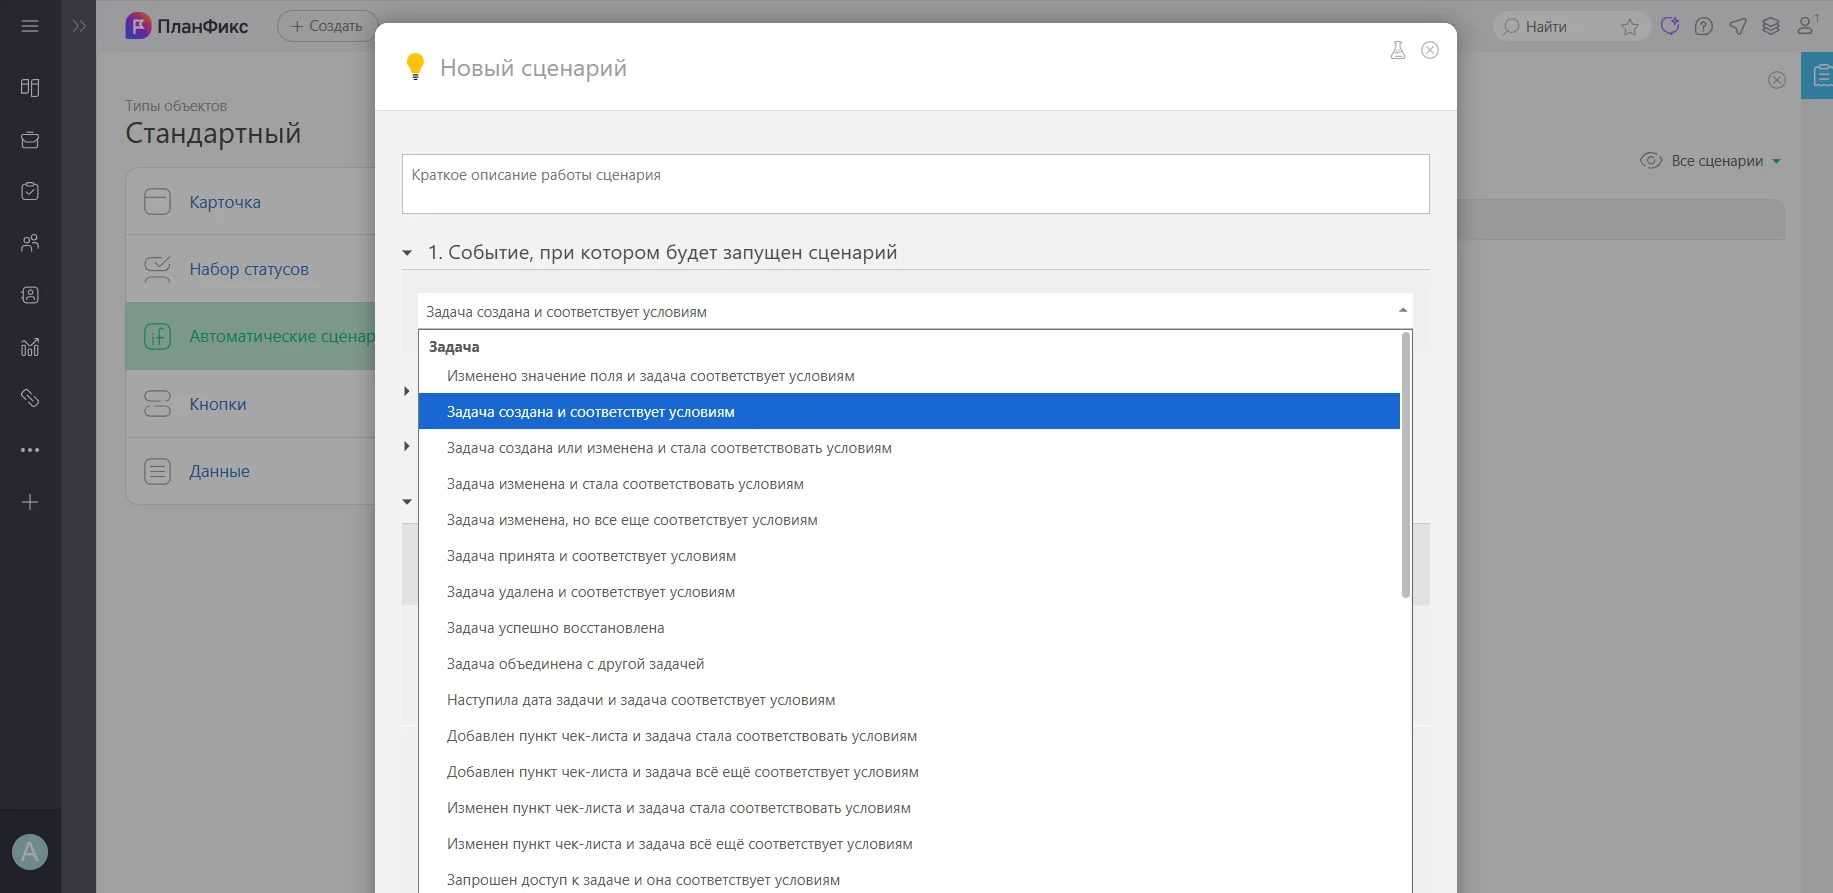
Task: Open the purple AI assistant chat icon
Action: [1669, 26]
